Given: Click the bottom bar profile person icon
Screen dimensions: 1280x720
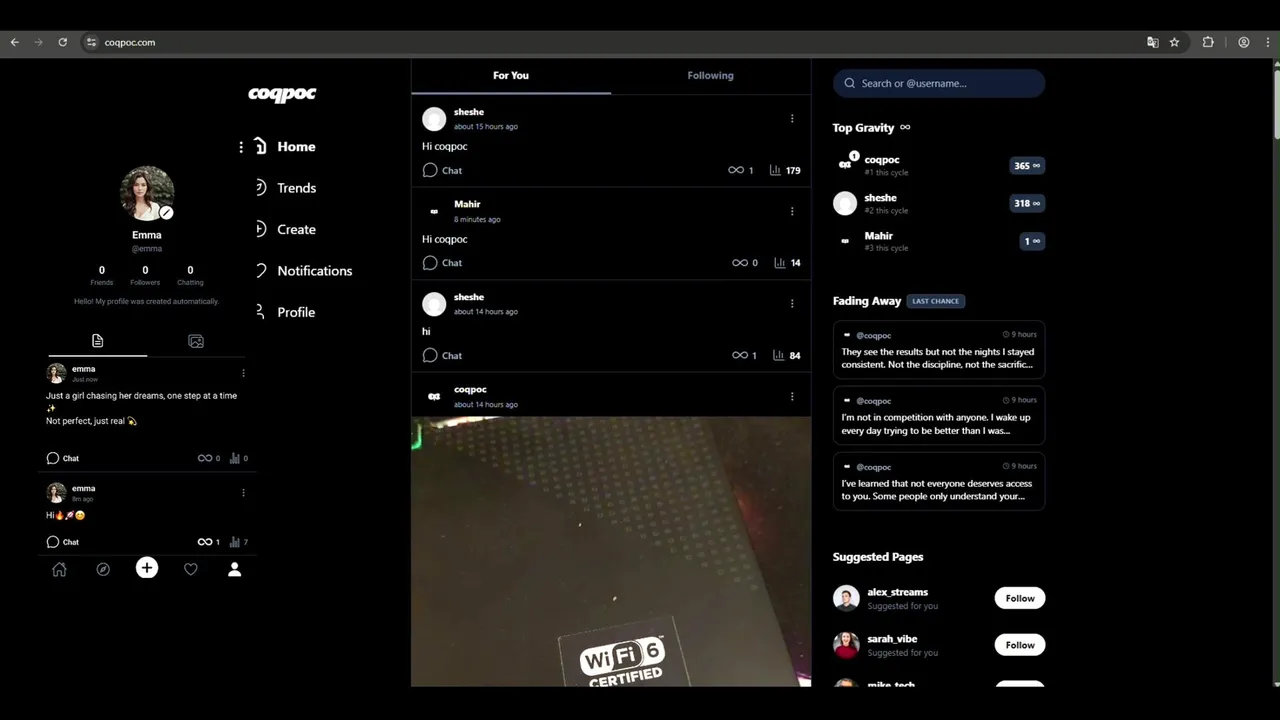Looking at the screenshot, I should (234, 569).
